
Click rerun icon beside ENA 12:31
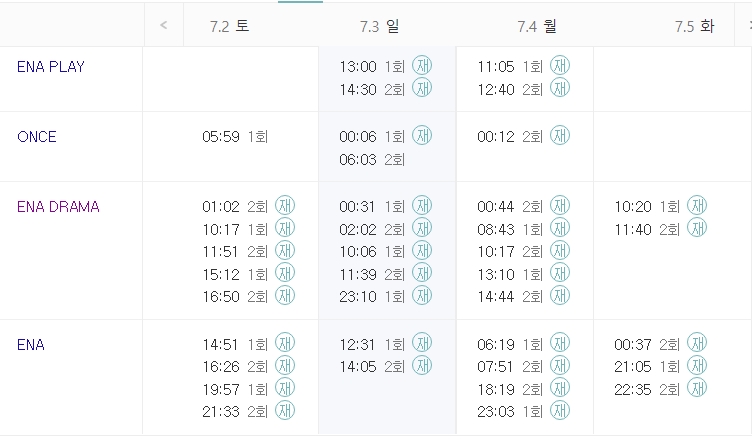pyautogui.click(x=422, y=343)
